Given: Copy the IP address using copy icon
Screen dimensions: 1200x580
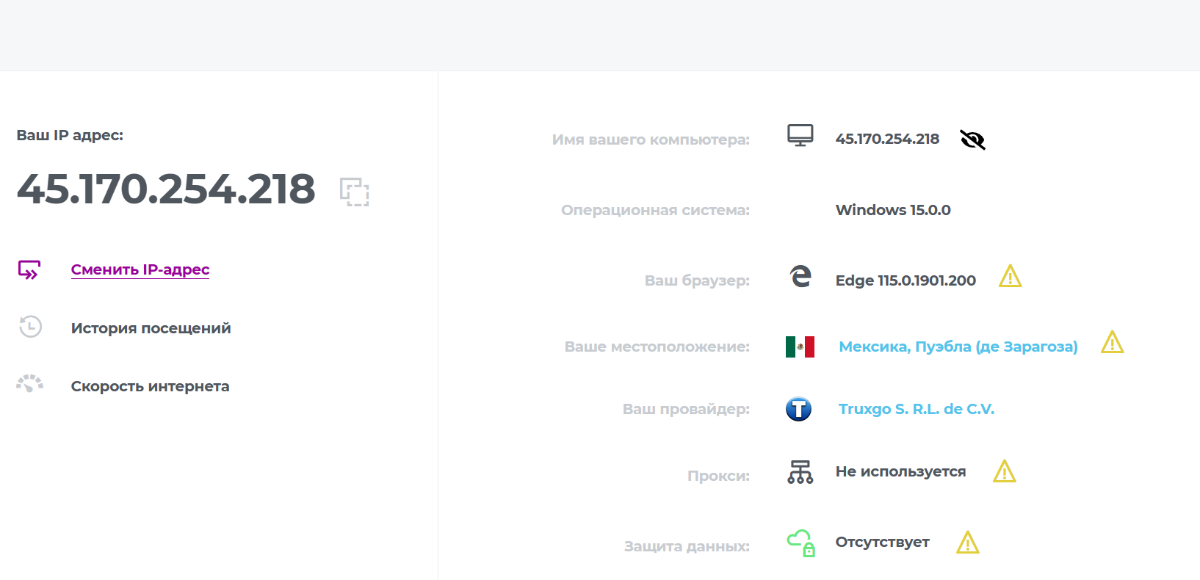Looking at the screenshot, I should click(x=354, y=191).
